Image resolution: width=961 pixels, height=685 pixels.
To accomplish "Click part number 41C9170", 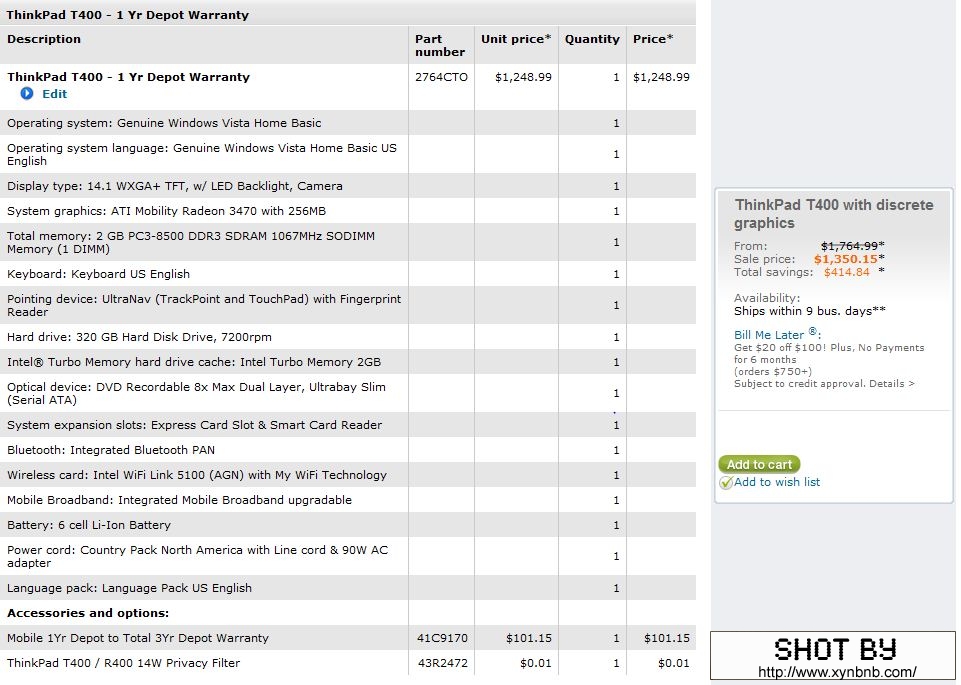I will tap(441, 638).
